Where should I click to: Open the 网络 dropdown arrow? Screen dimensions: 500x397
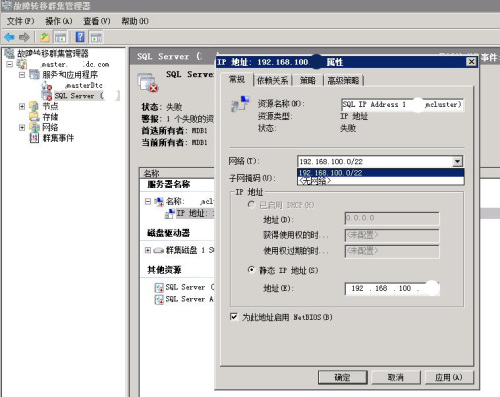coord(458,162)
